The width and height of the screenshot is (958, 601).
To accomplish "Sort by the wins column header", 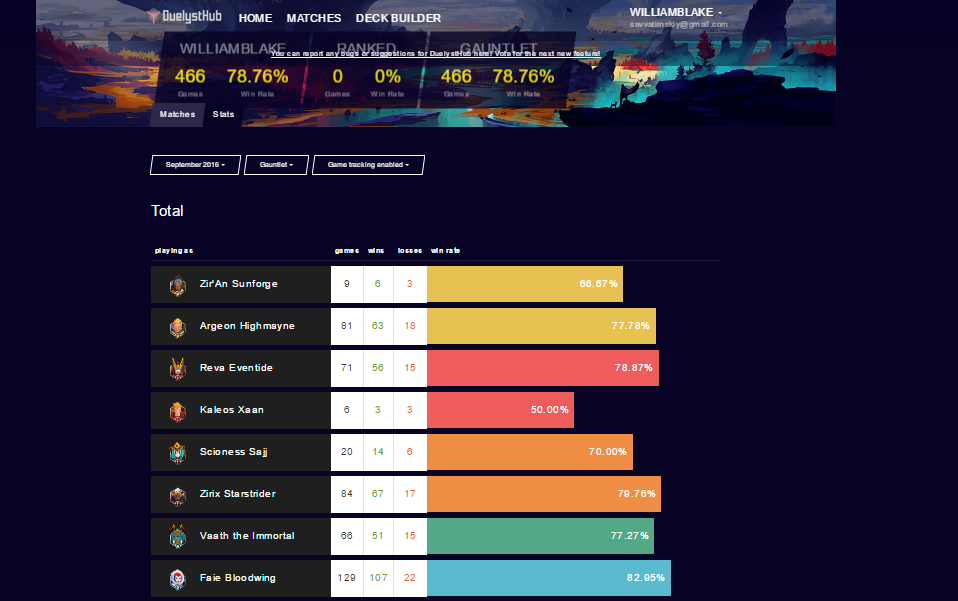I will click(x=376, y=250).
